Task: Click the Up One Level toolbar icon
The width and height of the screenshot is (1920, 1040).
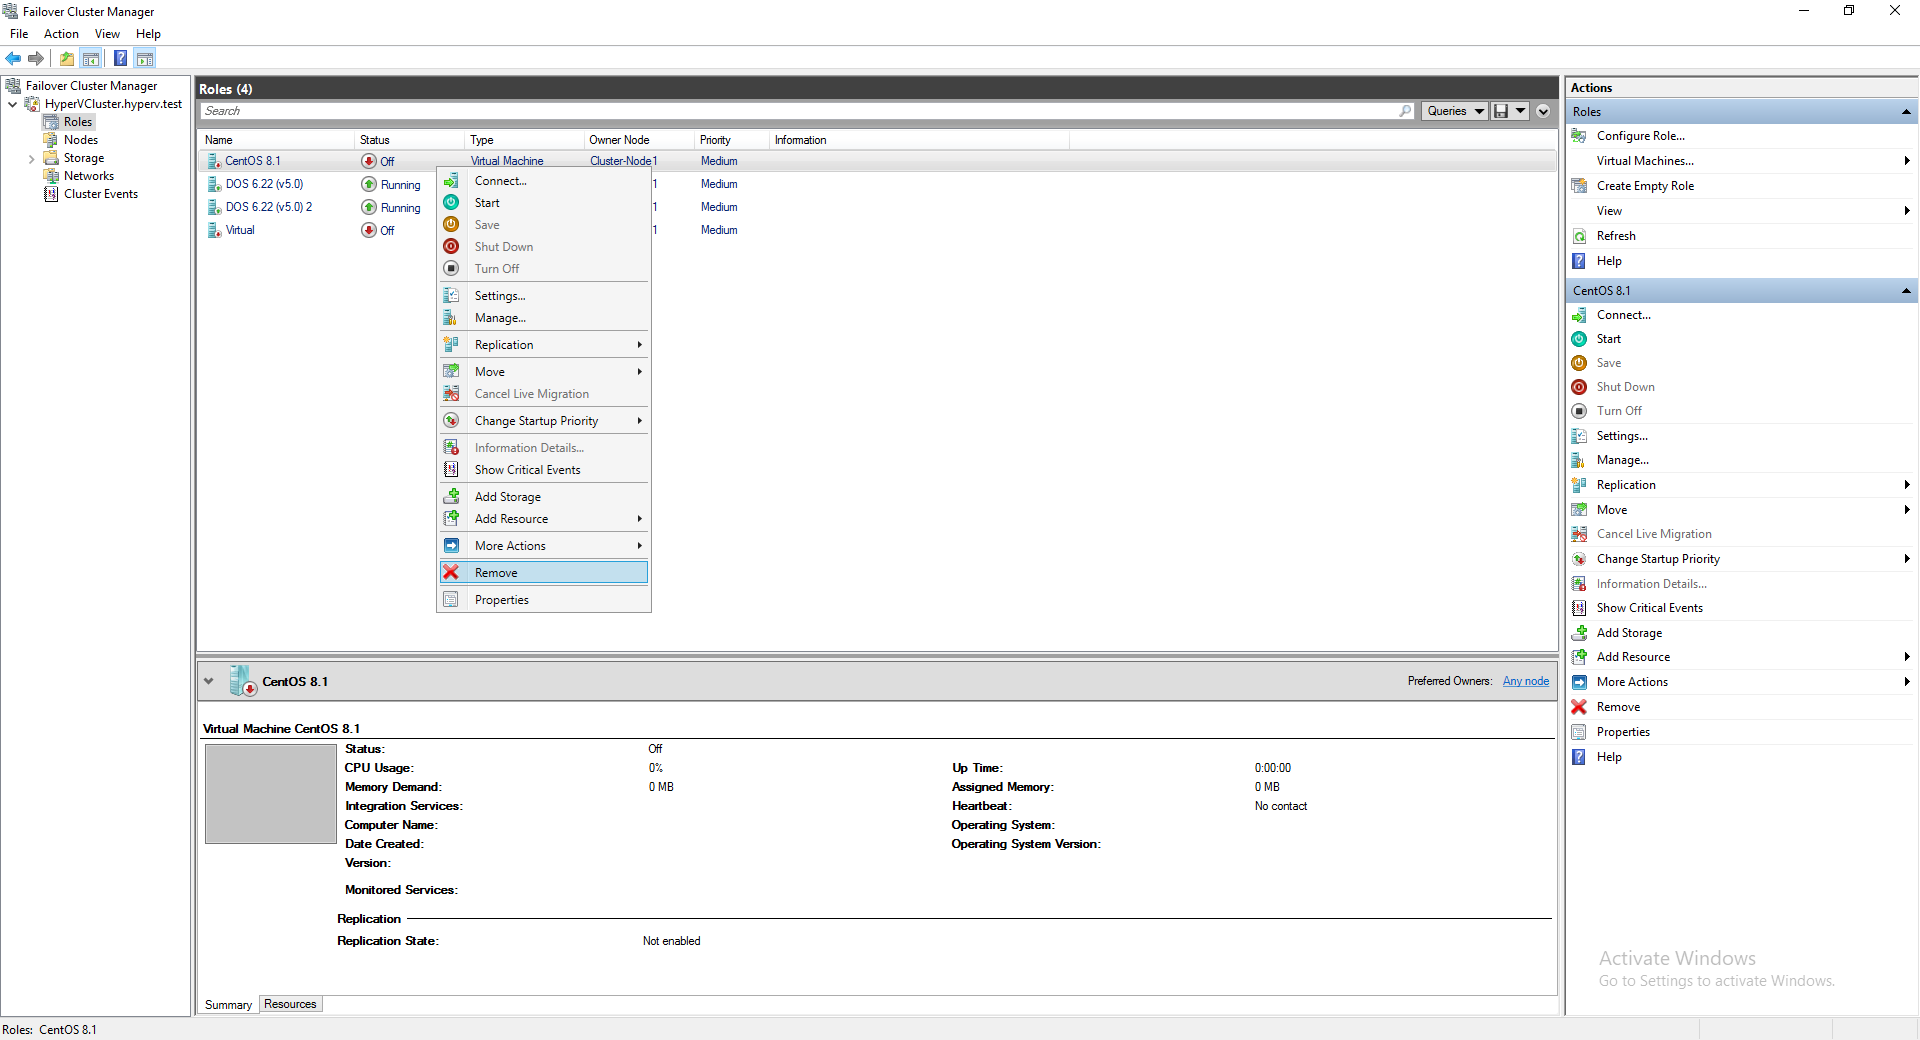Action: click(67, 58)
